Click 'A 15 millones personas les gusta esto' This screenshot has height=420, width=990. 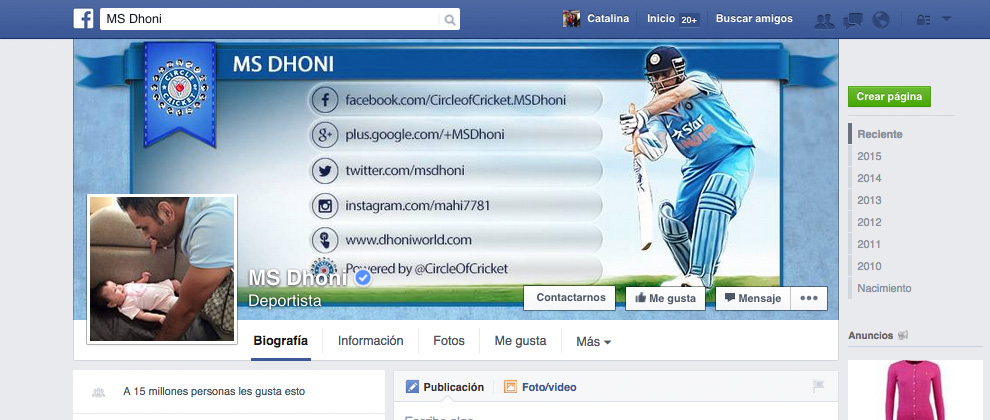pos(214,392)
